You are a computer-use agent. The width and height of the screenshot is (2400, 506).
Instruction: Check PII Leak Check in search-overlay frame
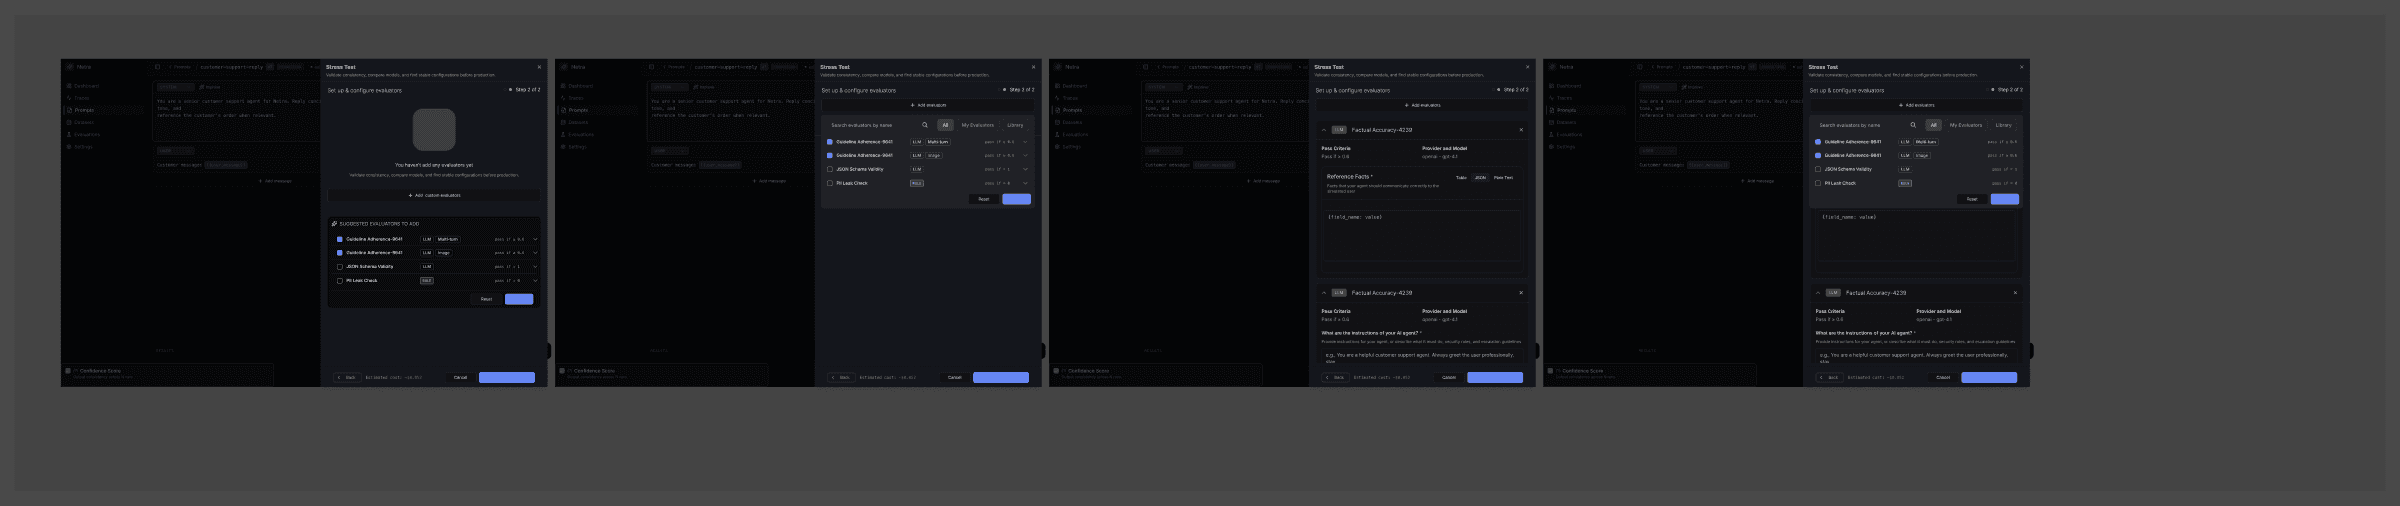coord(1818,183)
